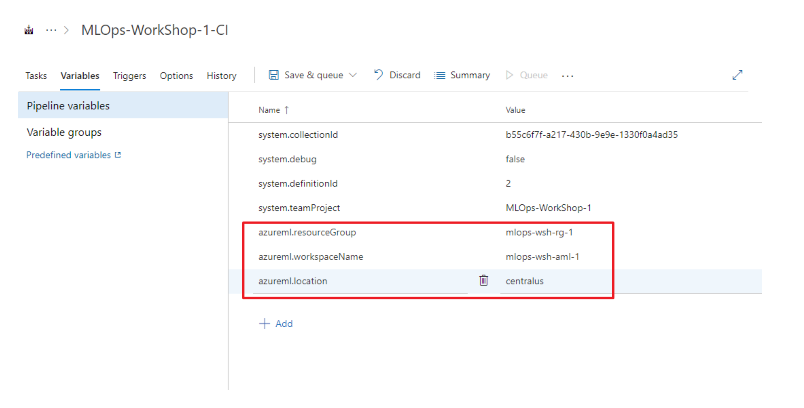The height and width of the screenshot is (408, 804).
Task: Add a new pipeline variable
Action: [276, 323]
